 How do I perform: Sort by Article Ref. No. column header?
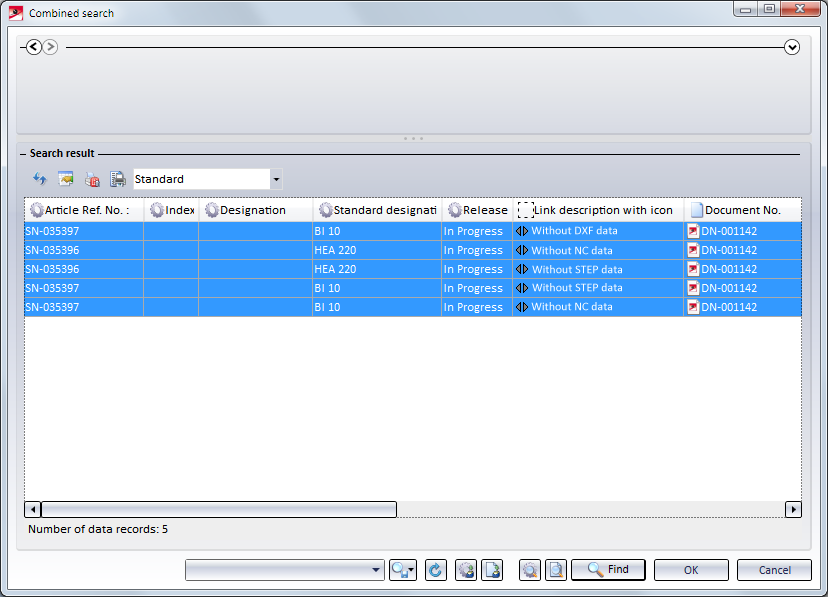pyautogui.click(x=84, y=210)
